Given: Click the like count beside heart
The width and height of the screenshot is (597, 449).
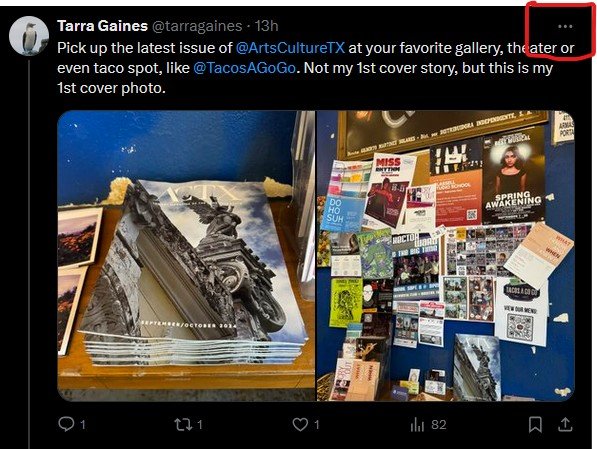Looking at the screenshot, I should [x=316, y=425].
